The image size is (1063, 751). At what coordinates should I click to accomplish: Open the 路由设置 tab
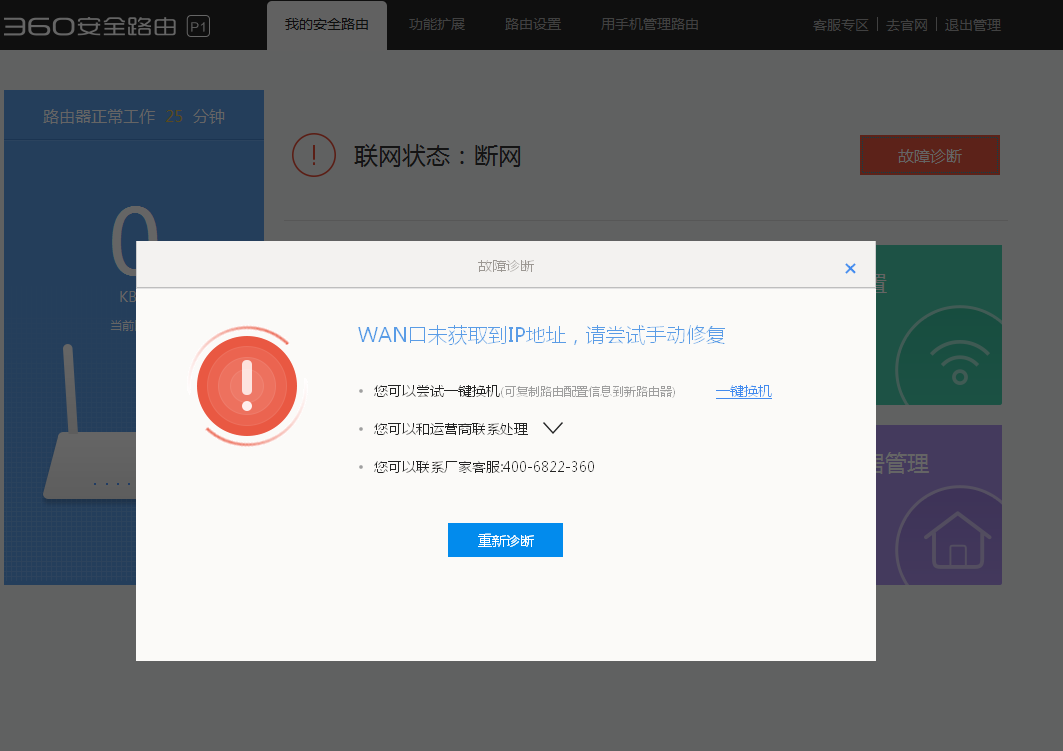[533, 25]
